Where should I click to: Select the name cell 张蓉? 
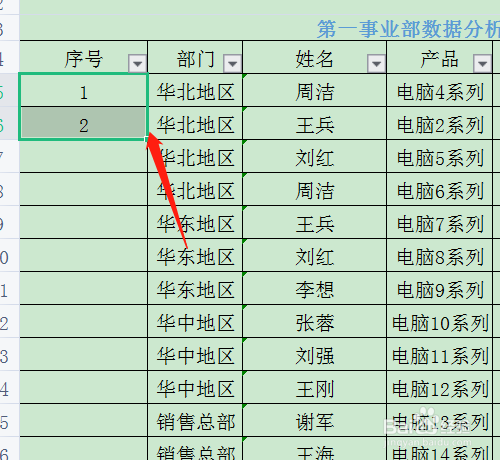pyautogui.click(x=315, y=321)
